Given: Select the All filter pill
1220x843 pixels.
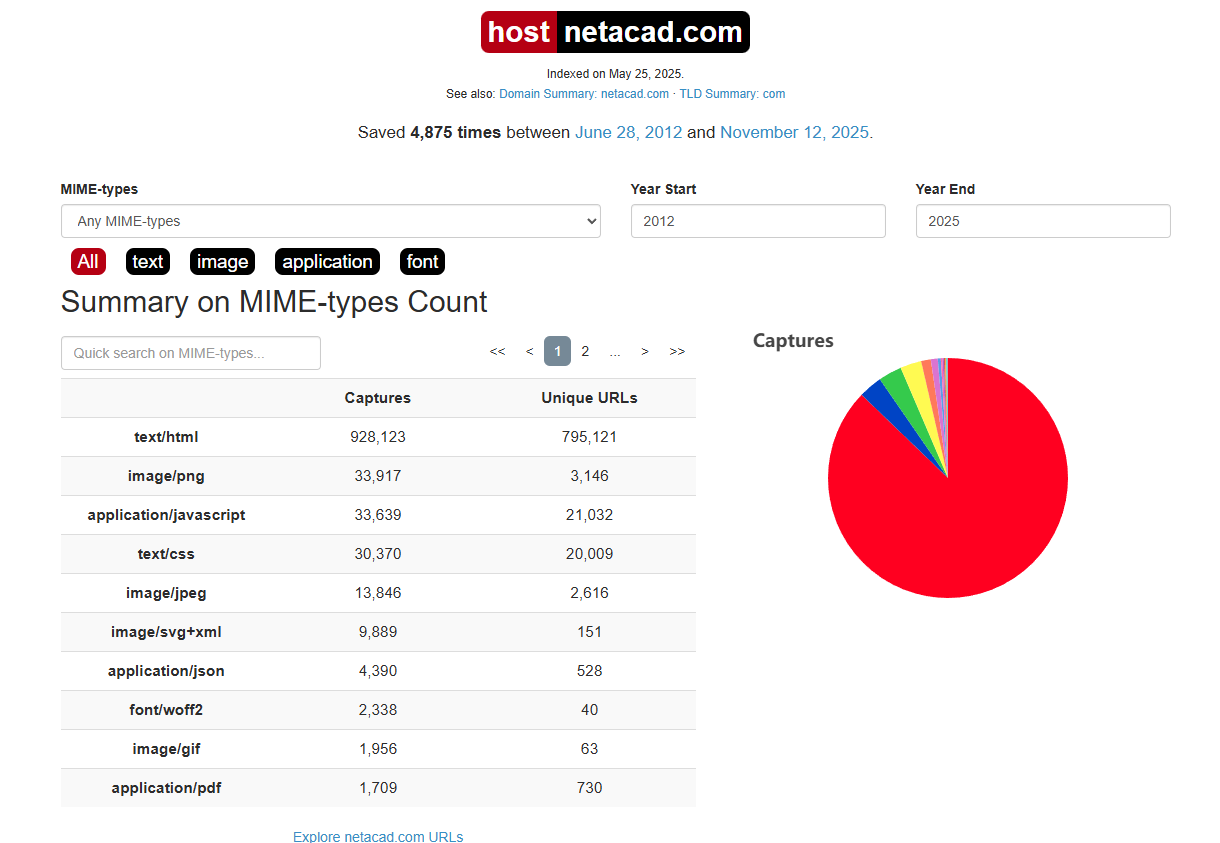Looking at the screenshot, I should (88, 262).
